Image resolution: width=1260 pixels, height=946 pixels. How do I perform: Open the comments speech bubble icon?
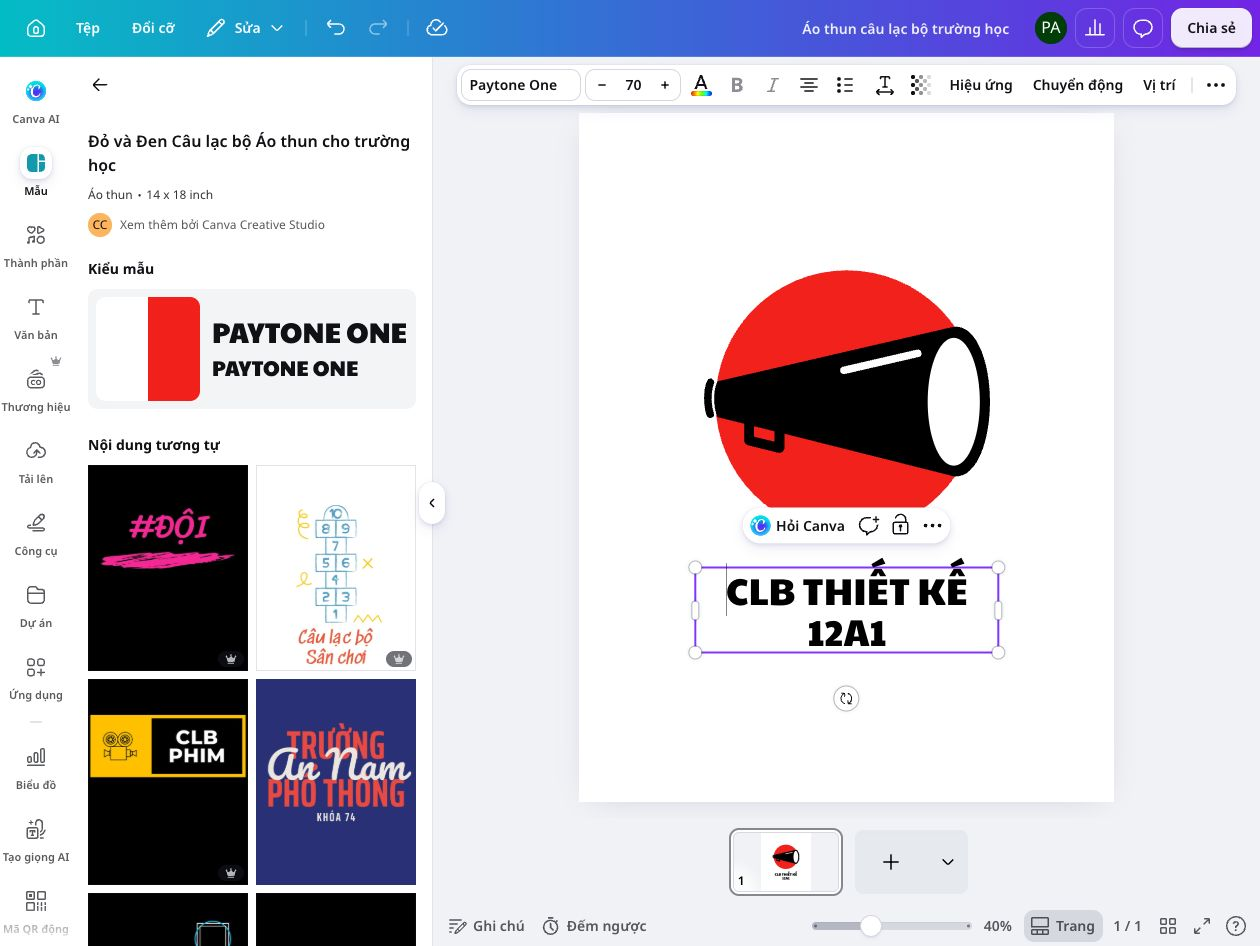(1143, 28)
